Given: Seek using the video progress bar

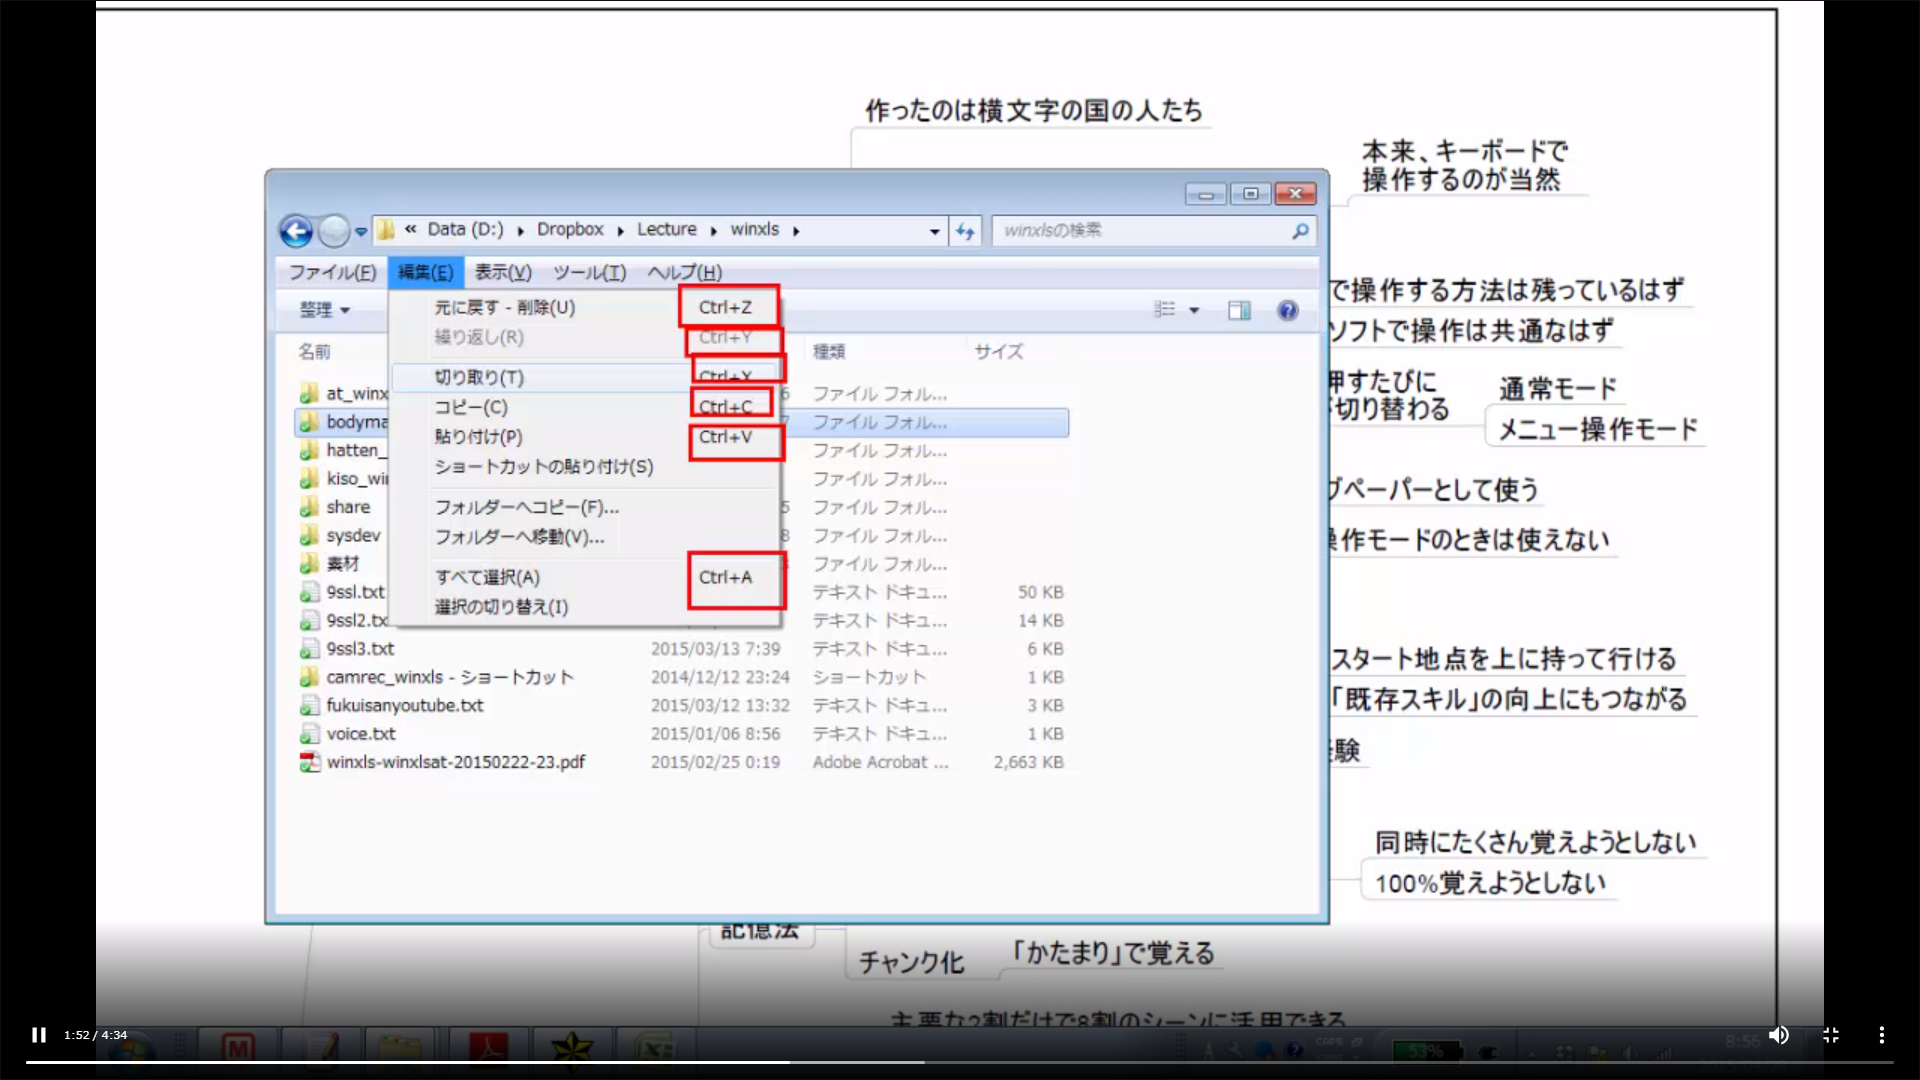Looking at the screenshot, I should click(960, 1062).
